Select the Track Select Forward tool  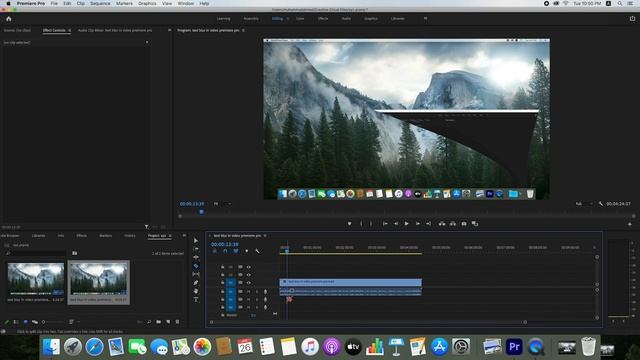[x=196, y=249]
